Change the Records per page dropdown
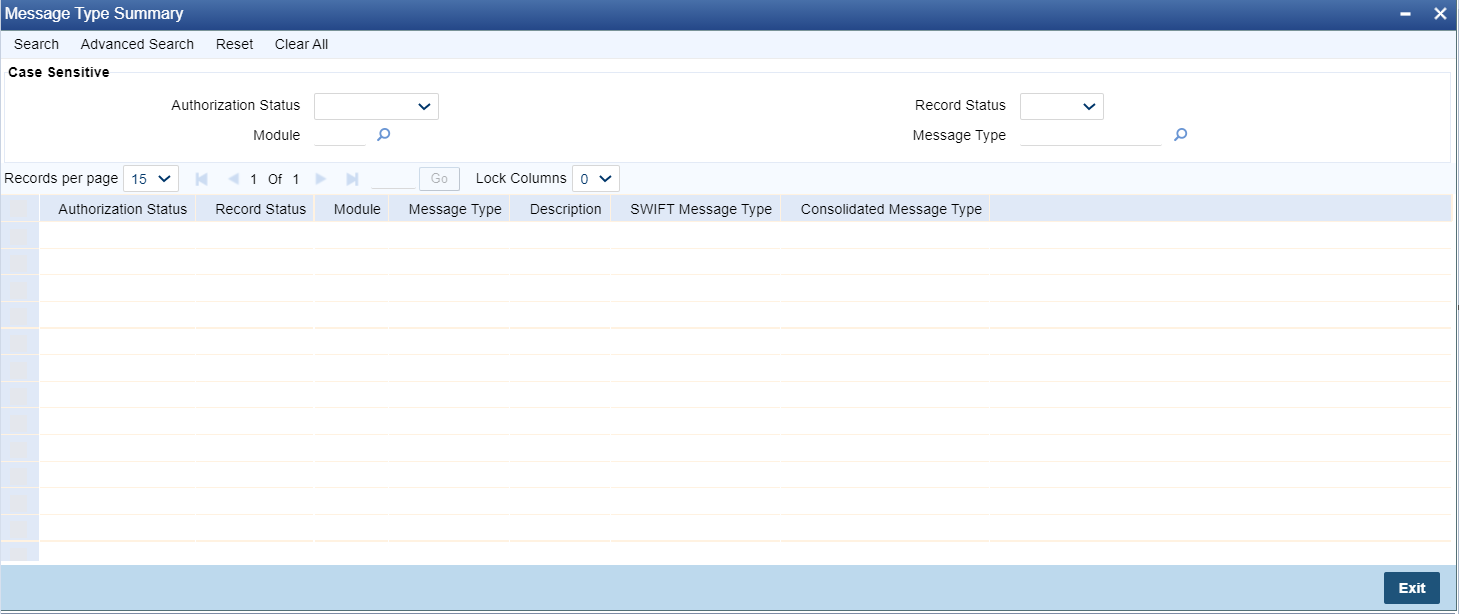This screenshot has width=1459, height=614. click(151, 179)
